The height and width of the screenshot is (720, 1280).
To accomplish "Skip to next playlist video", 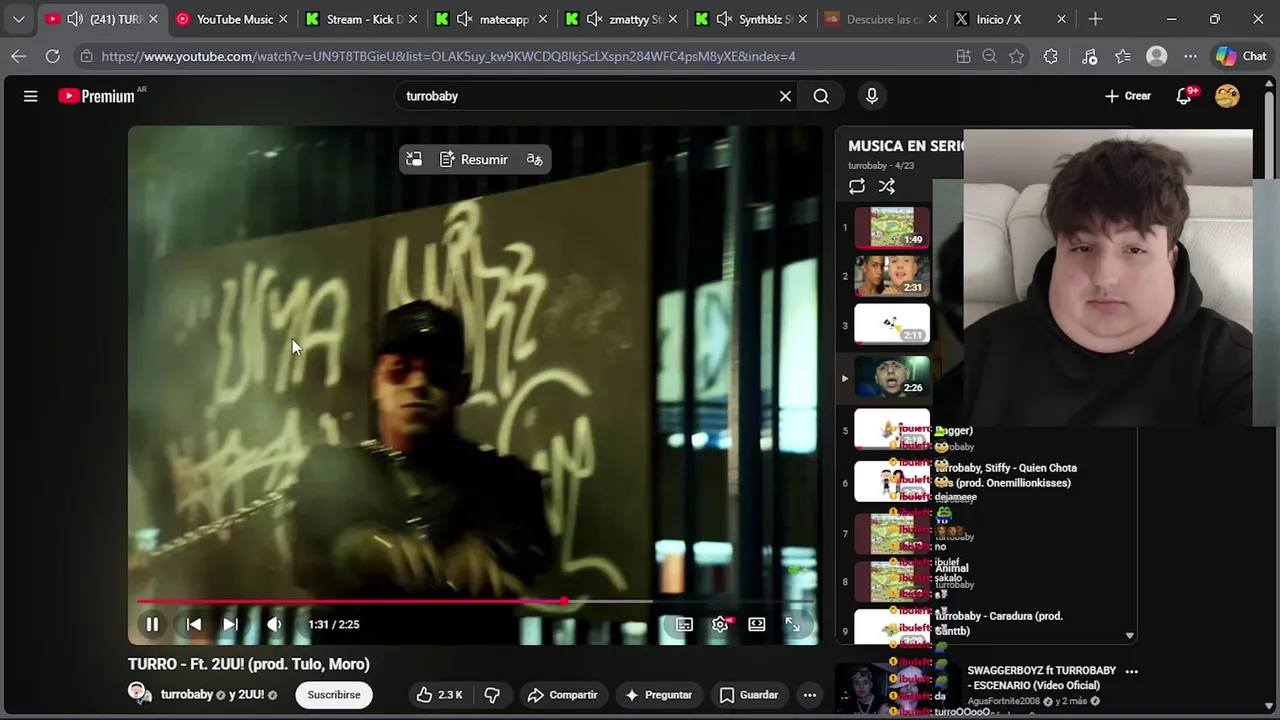I will click(x=230, y=624).
